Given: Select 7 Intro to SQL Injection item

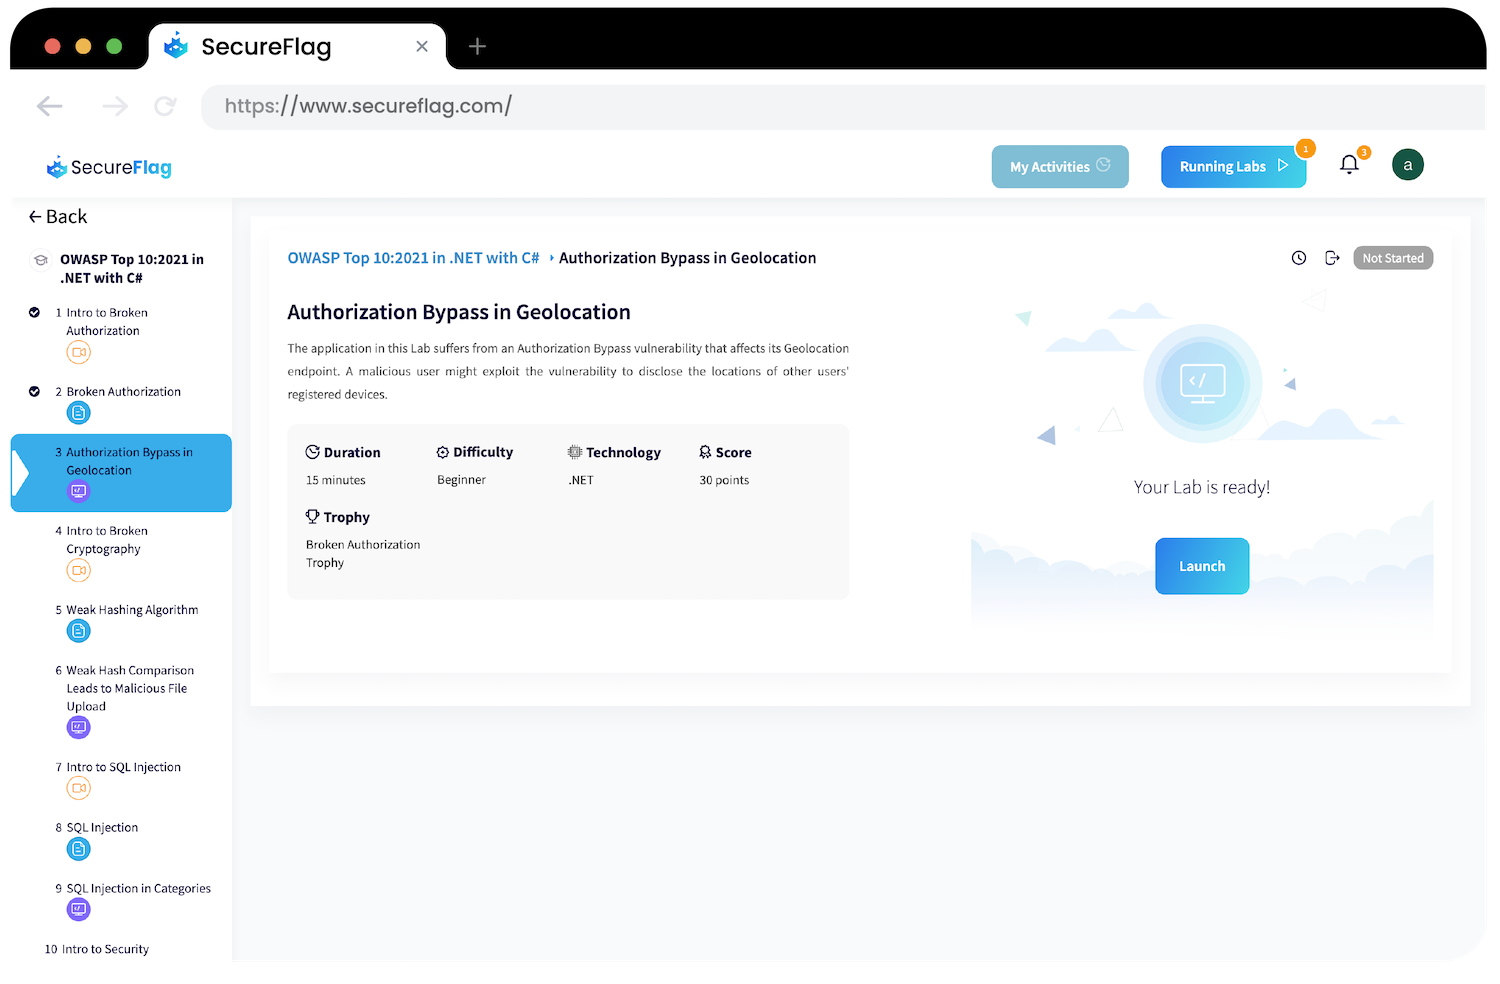Looking at the screenshot, I should coord(118,767).
